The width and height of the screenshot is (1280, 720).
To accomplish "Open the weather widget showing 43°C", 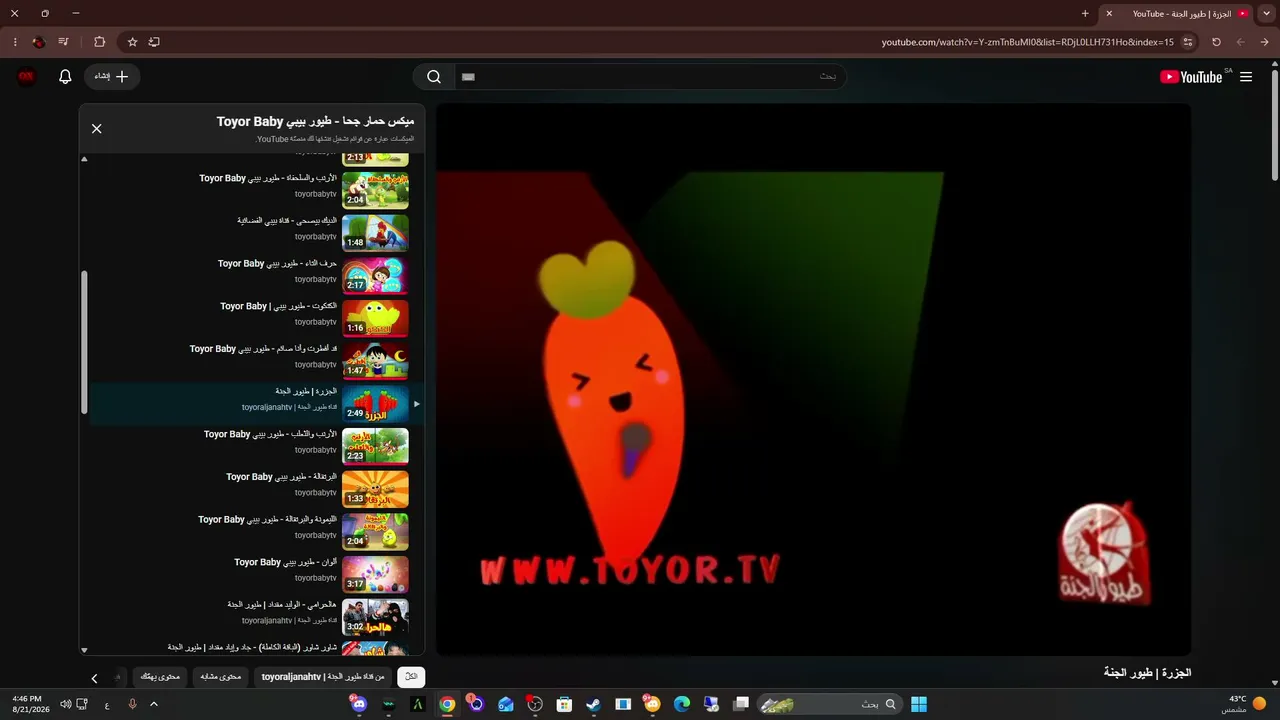I will [x=1243, y=704].
